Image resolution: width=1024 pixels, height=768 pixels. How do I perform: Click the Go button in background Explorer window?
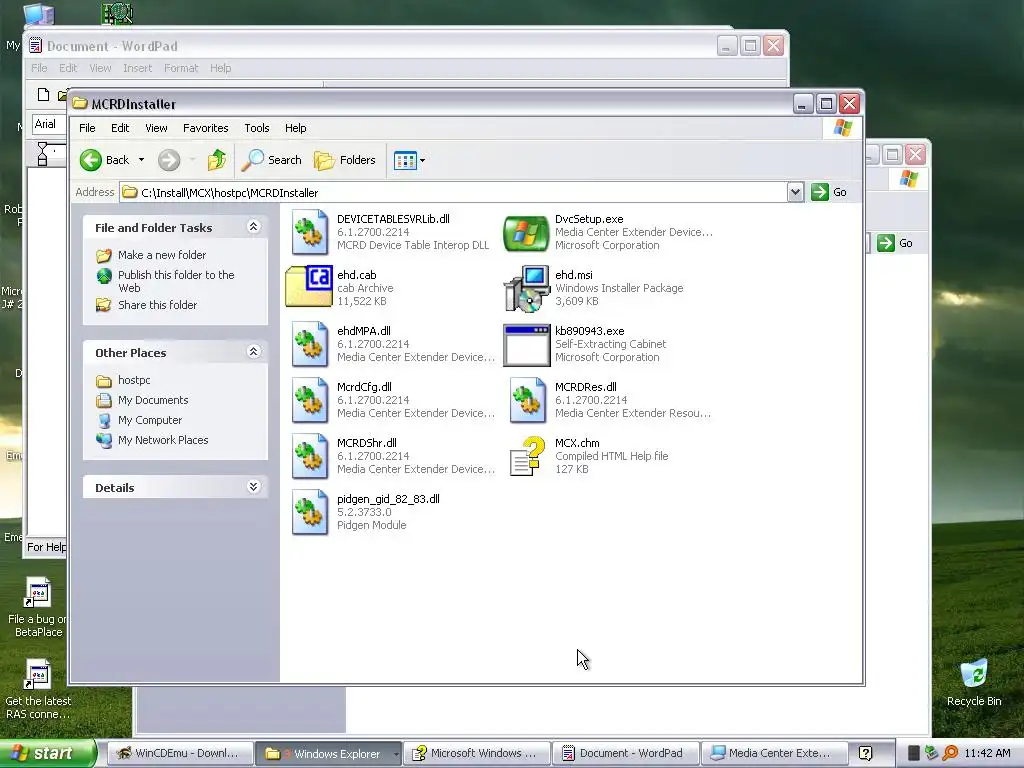tap(895, 243)
